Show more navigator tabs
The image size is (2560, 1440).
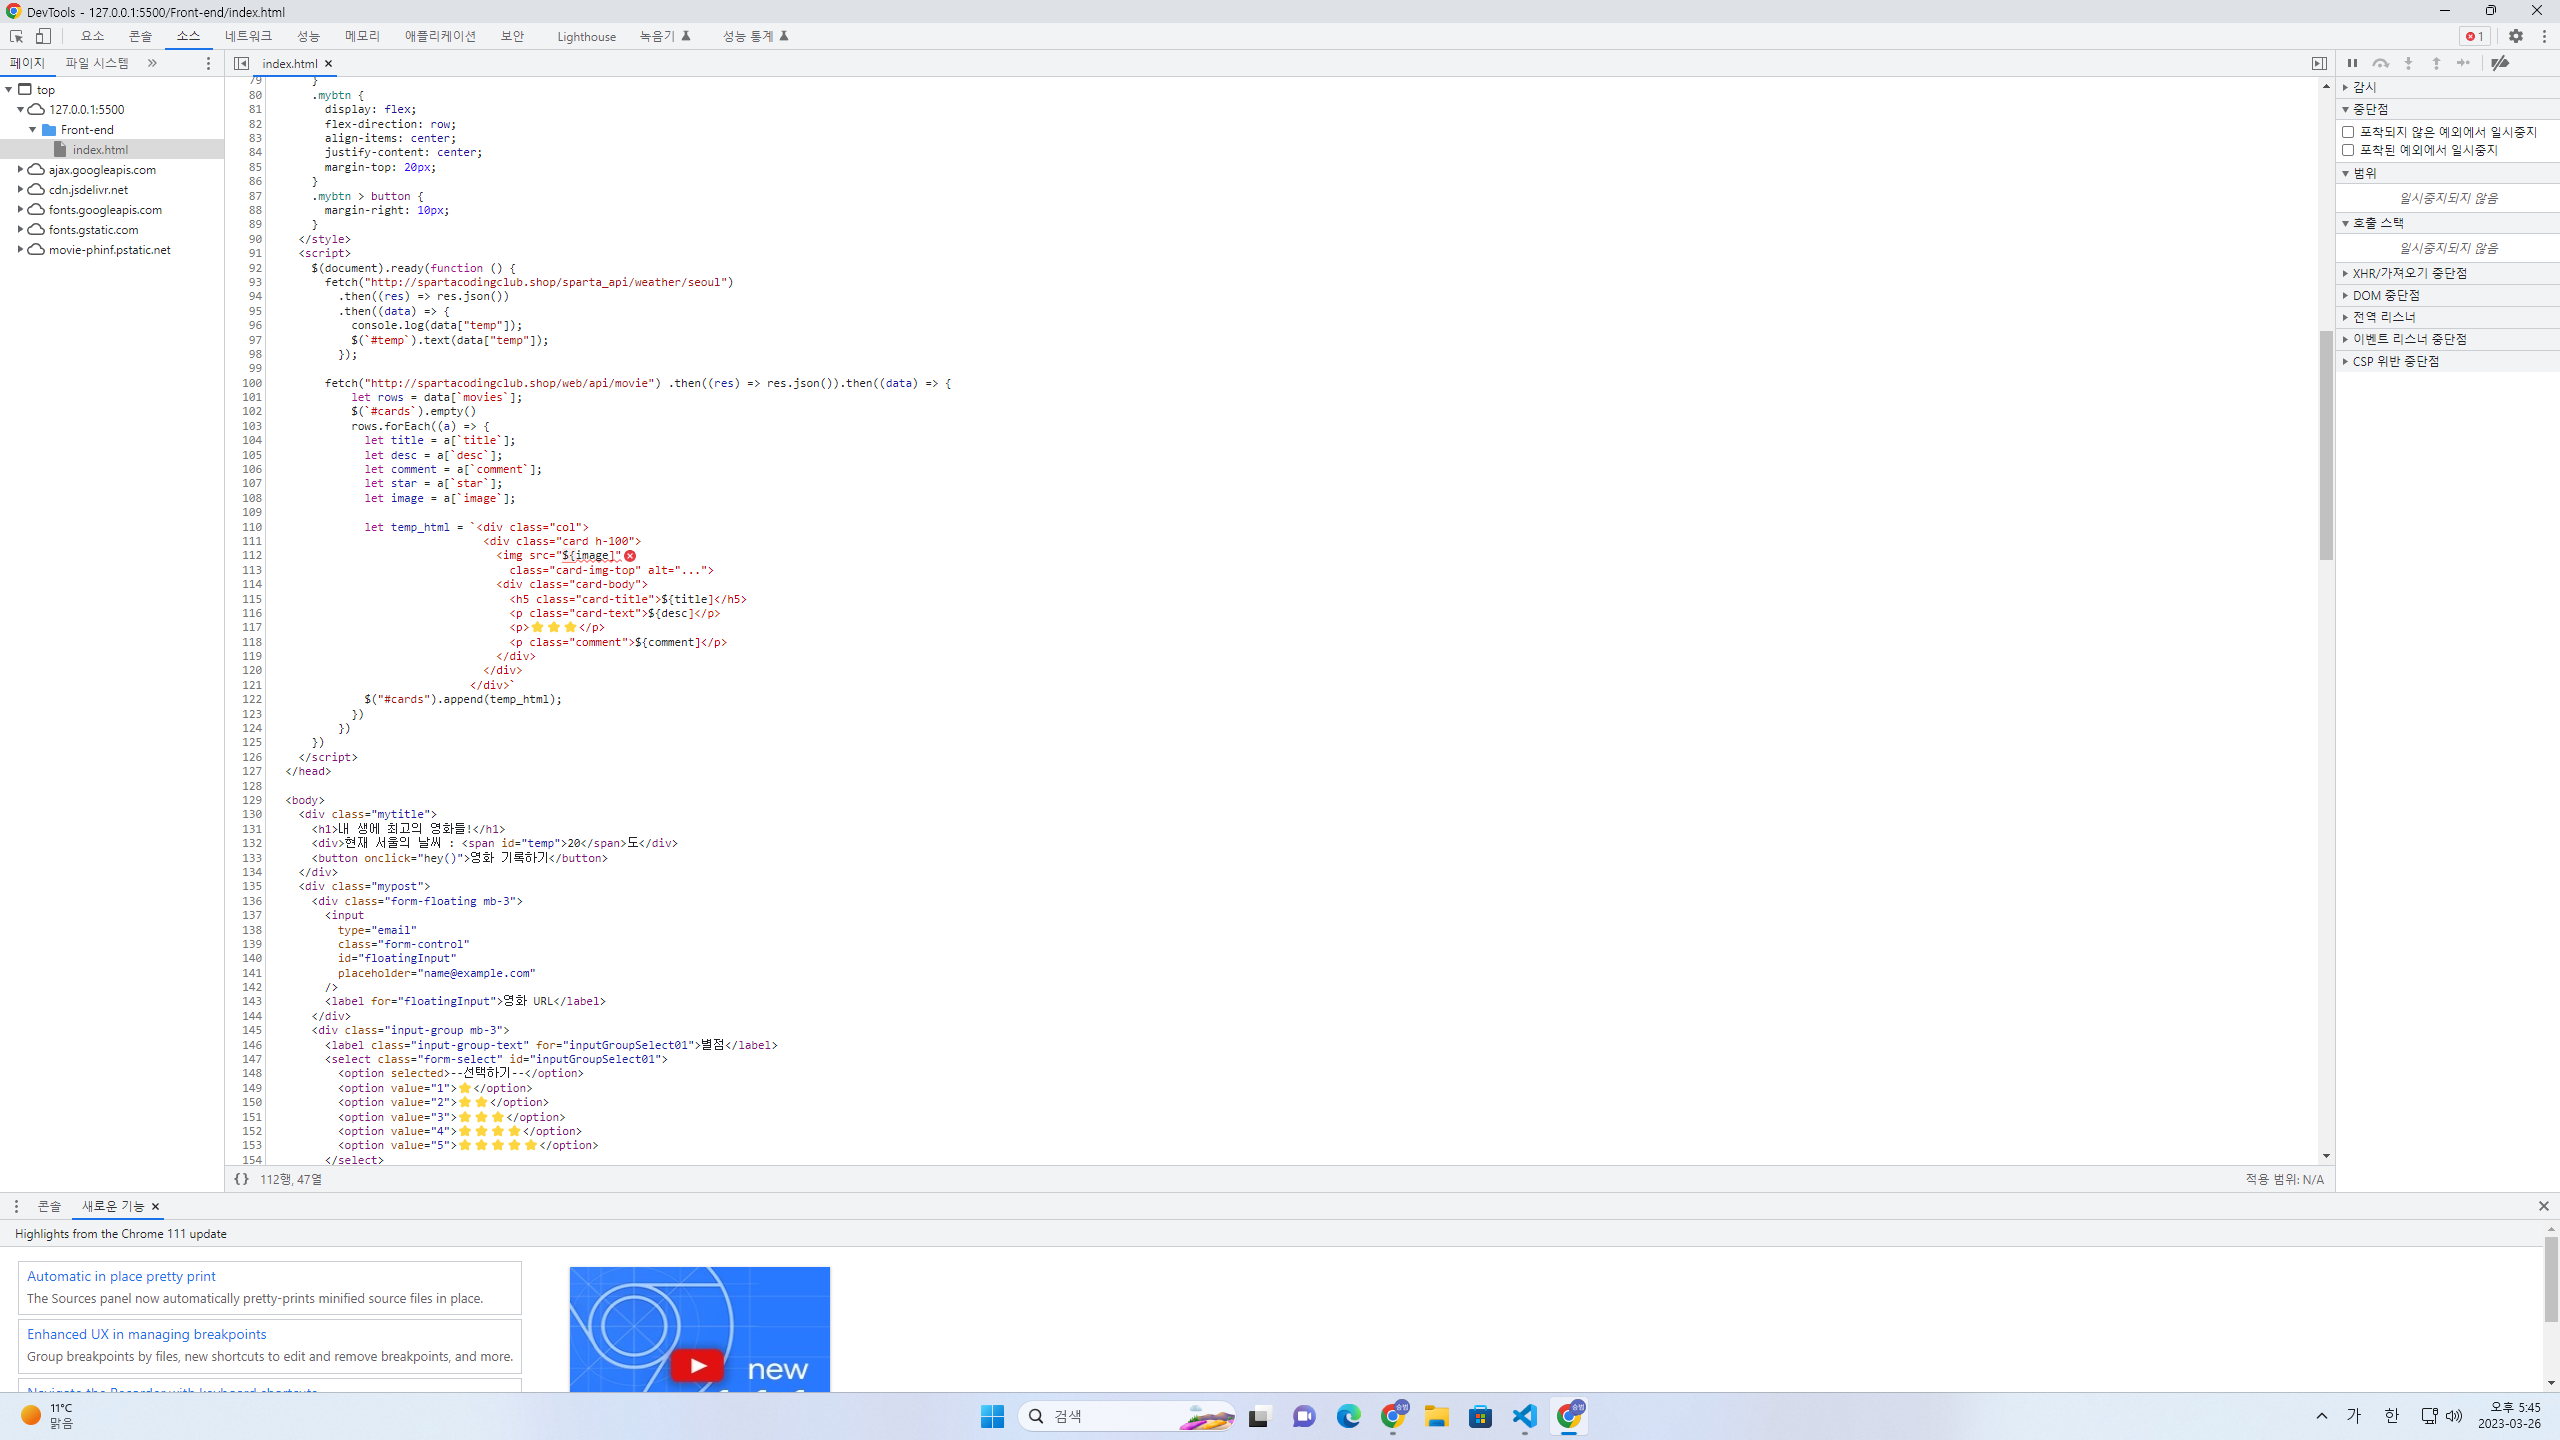point(152,63)
